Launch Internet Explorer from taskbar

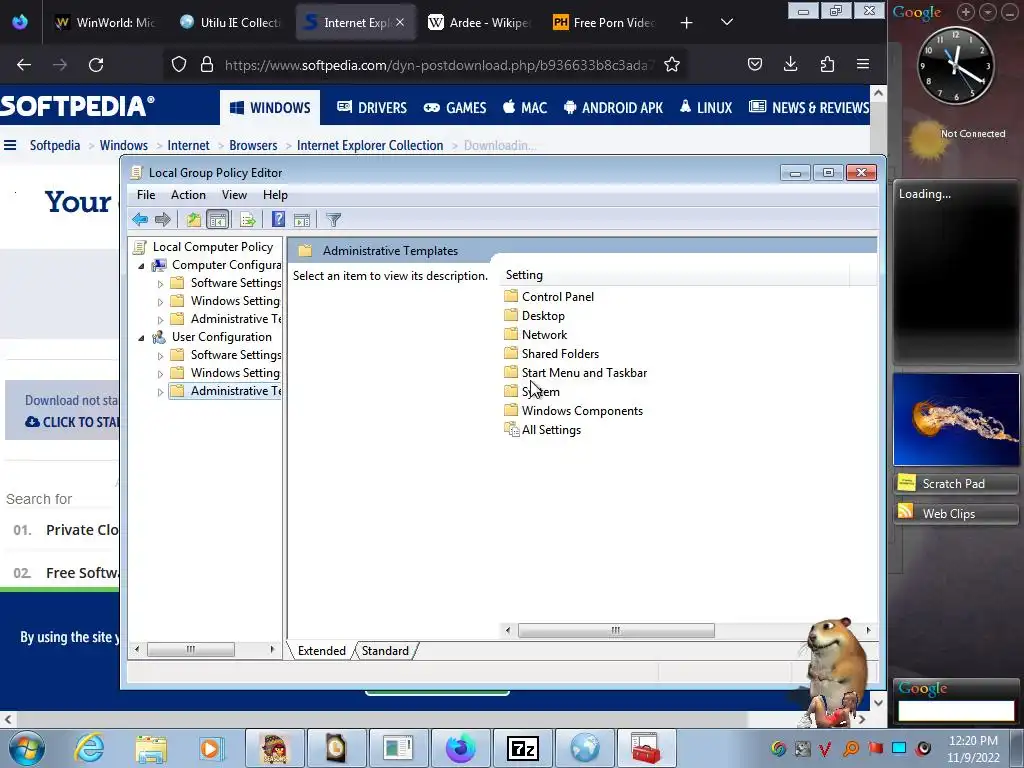[x=89, y=748]
